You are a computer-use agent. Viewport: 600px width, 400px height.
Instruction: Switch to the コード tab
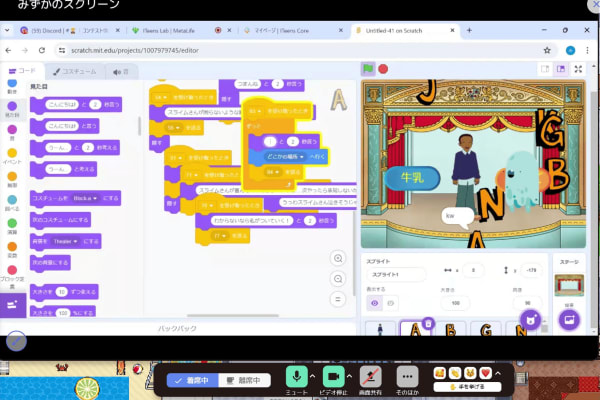[22, 71]
